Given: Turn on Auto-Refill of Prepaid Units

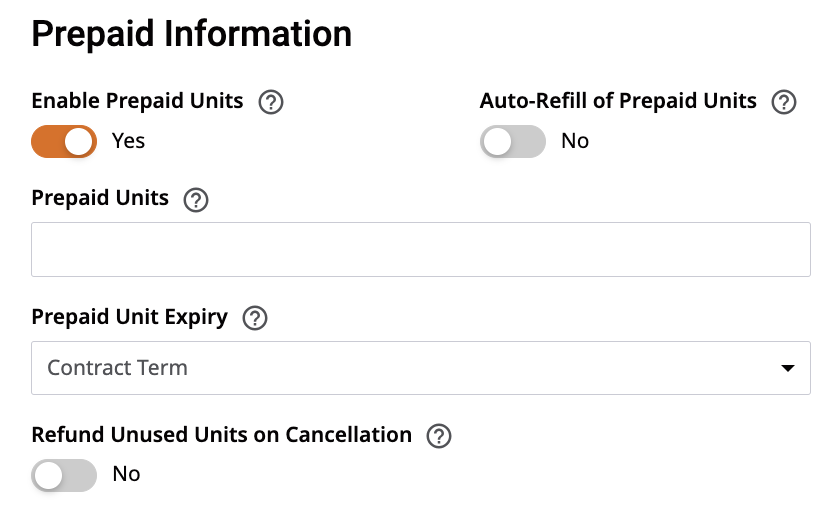Looking at the screenshot, I should coord(513,141).
